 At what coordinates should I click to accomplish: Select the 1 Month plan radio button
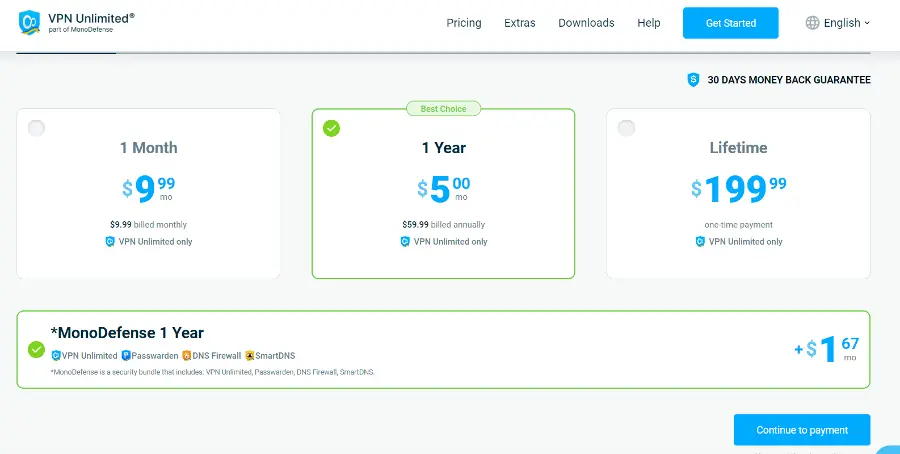[37, 128]
